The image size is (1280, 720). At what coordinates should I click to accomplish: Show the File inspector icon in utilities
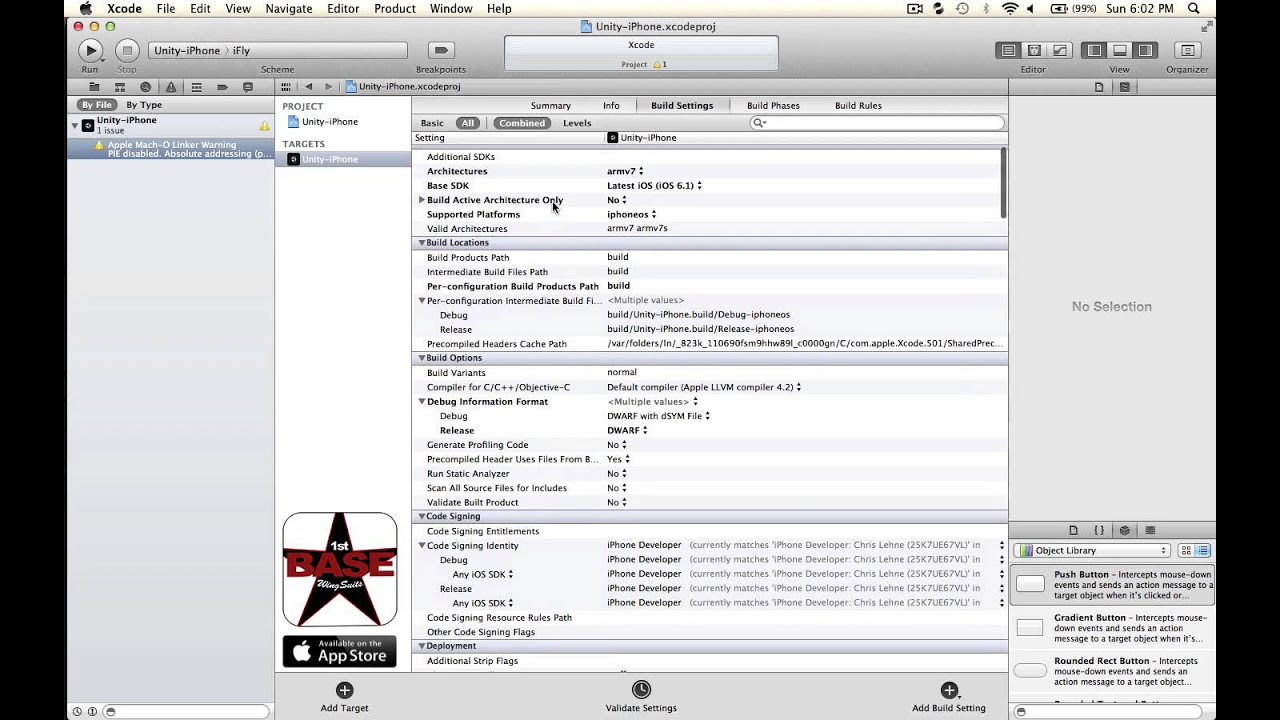pos(1099,87)
